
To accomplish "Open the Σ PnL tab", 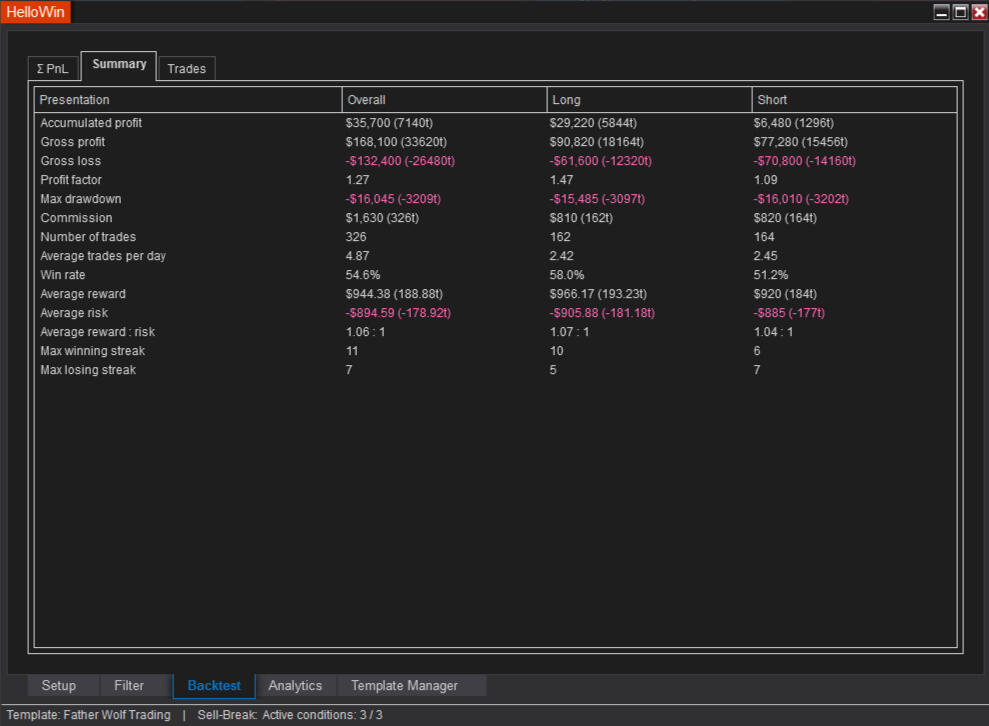I will point(53,69).
